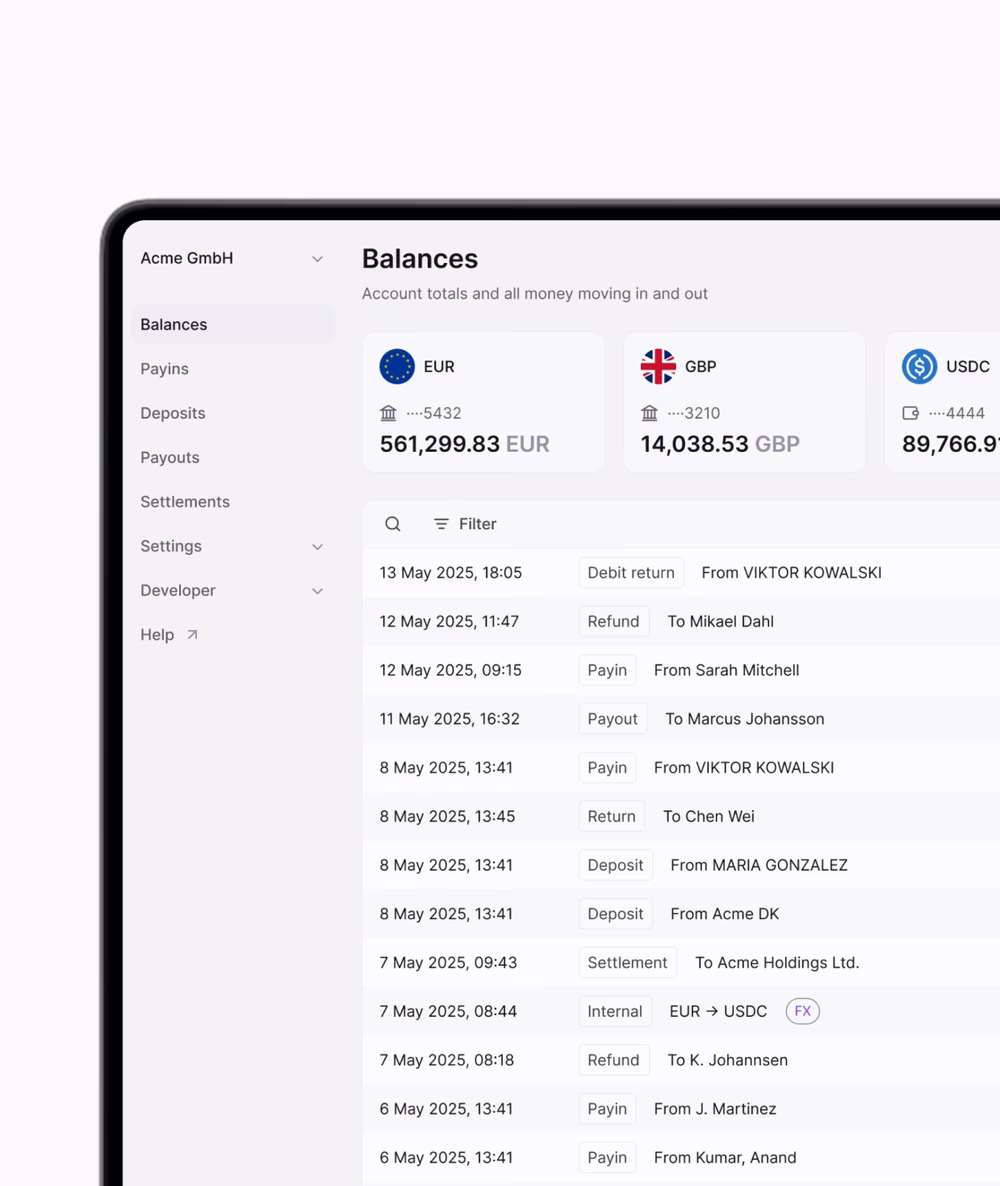Click Payin tag on 8 May VIKTOR KOWALSKI row

pos(607,768)
